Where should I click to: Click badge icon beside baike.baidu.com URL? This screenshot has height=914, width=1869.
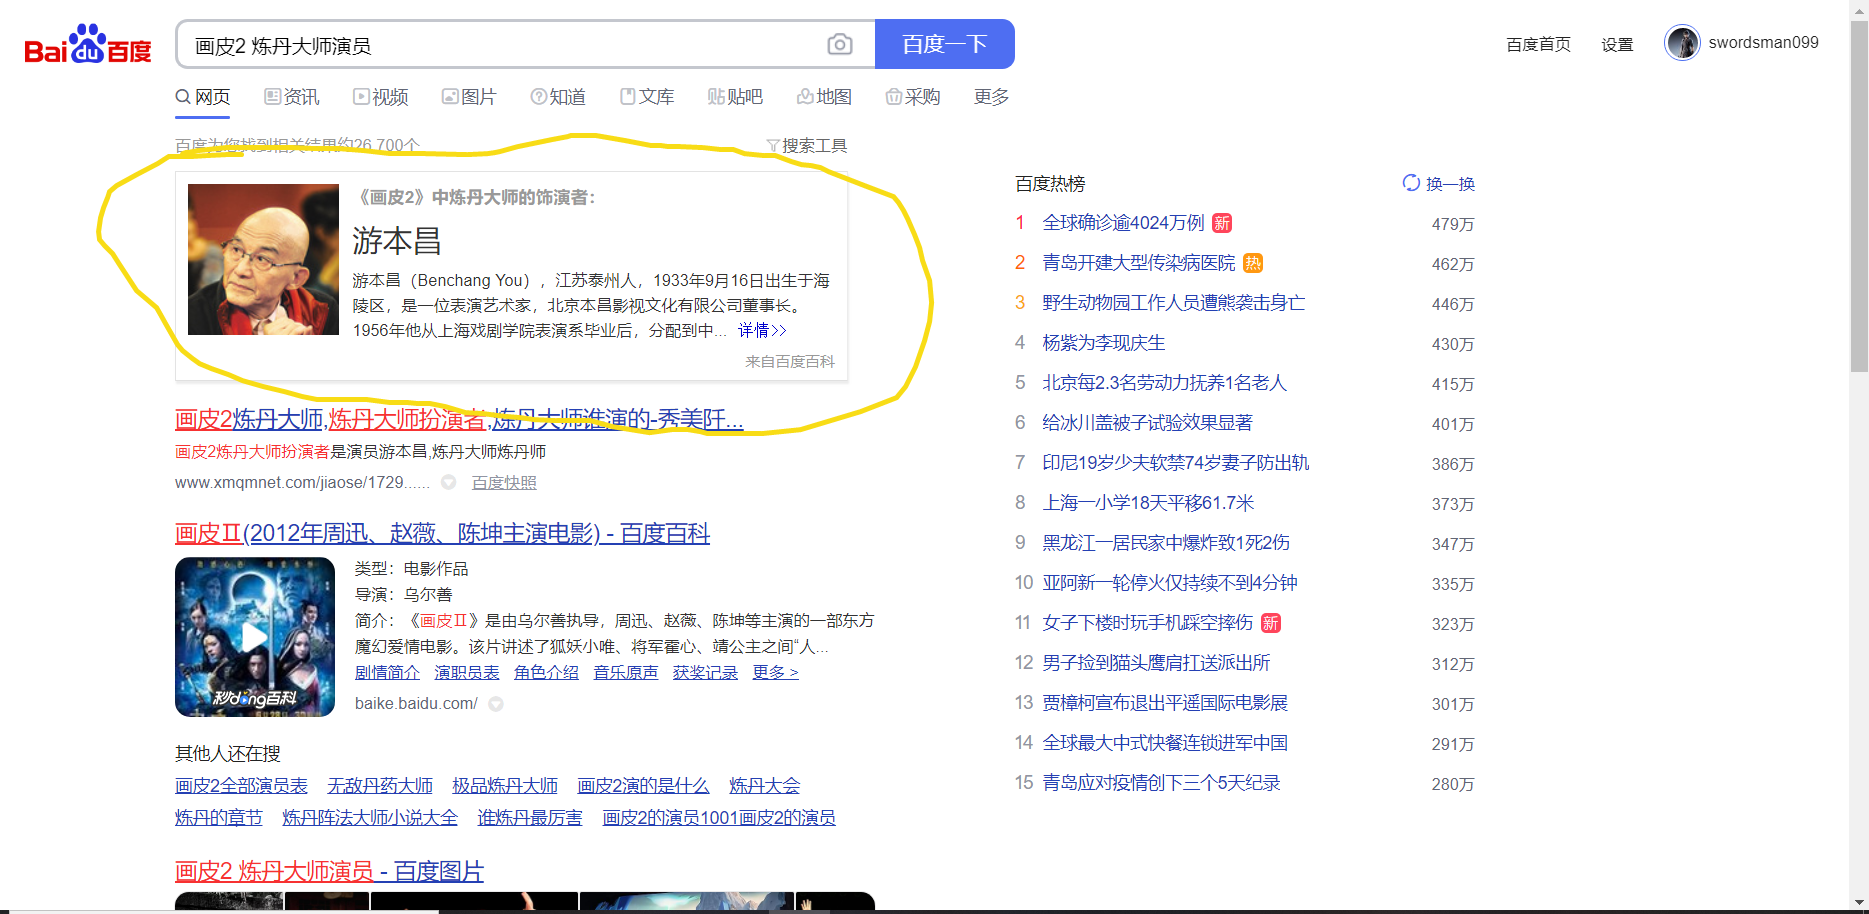tap(496, 704)
